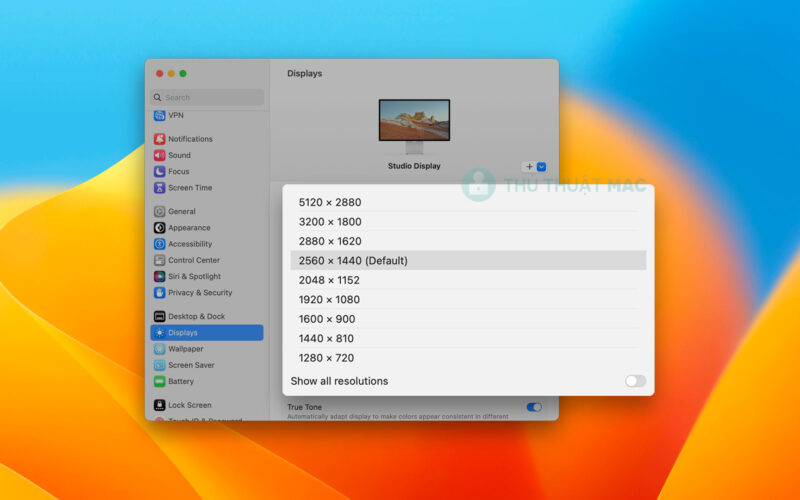Open the Battery icon in sidebar
800x500 pixels.
point(160,381)
